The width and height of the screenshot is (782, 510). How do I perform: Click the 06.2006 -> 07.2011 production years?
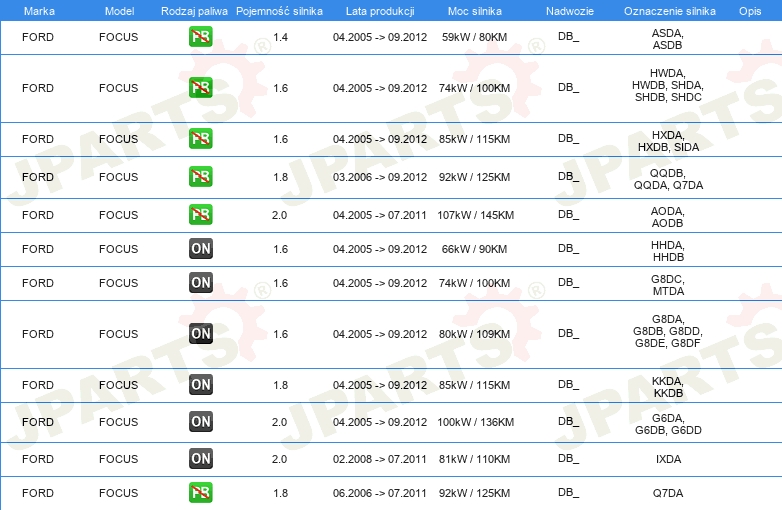click(x=380, y=494)
